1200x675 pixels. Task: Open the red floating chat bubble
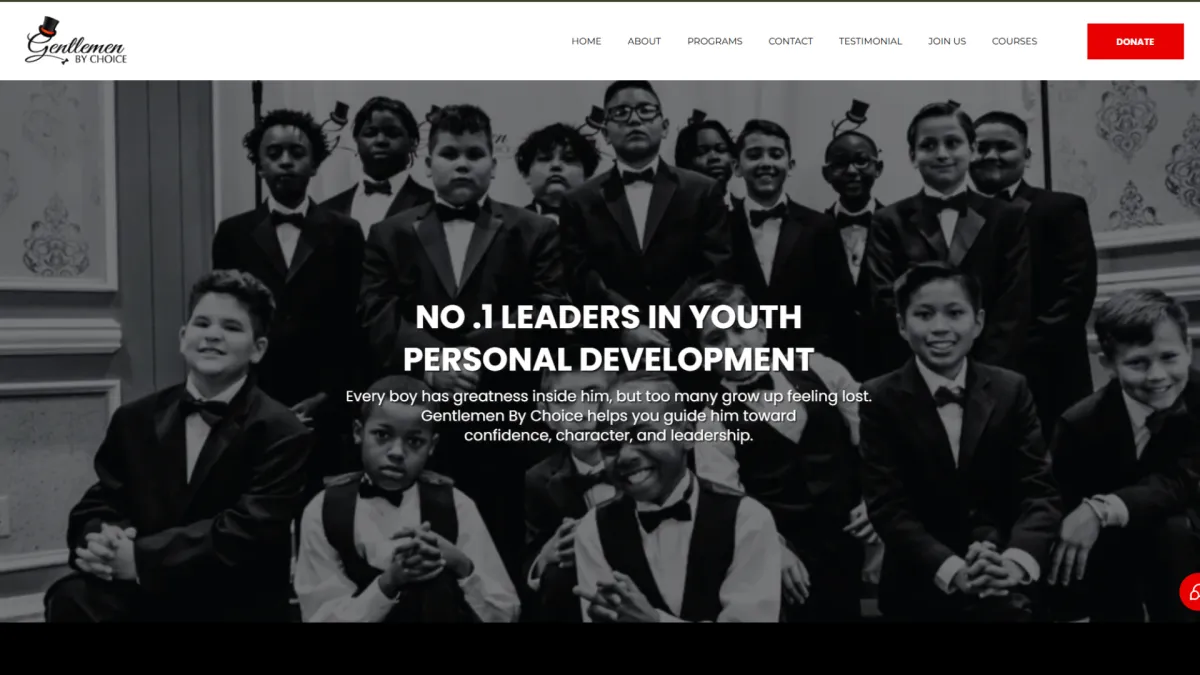(x=1190, y=592)
